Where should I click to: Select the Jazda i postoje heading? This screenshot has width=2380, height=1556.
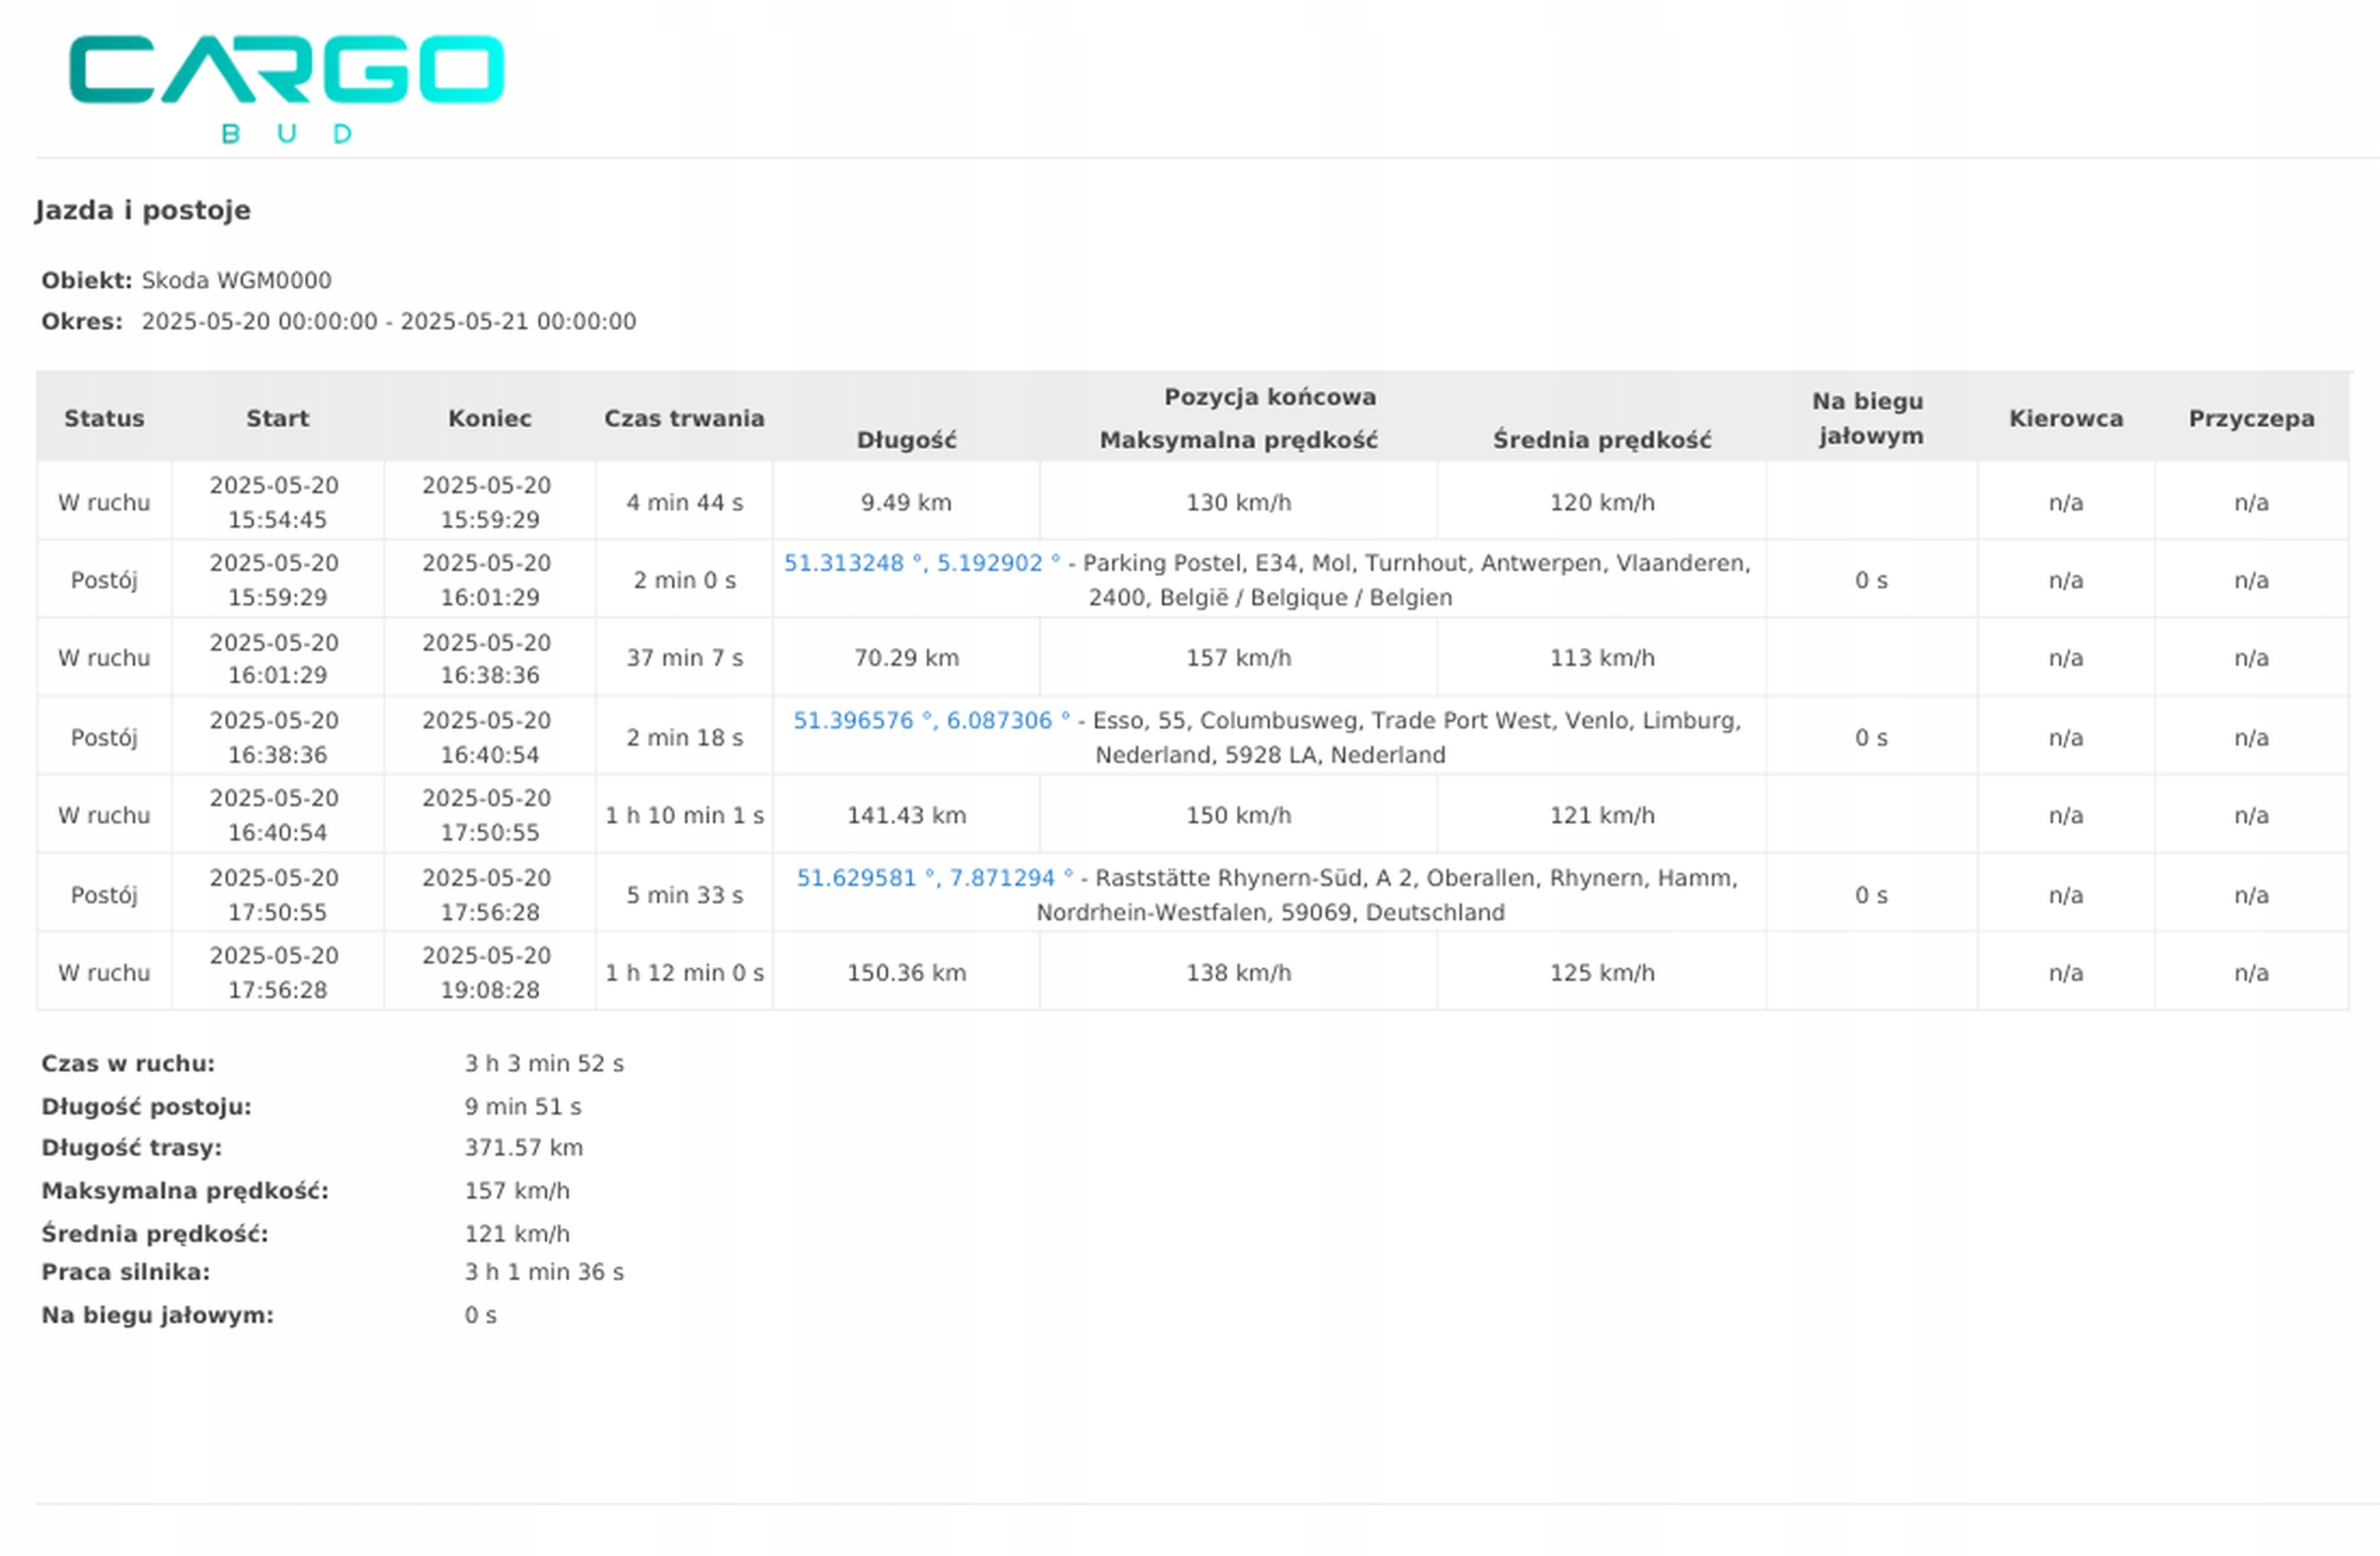point(143,210)
